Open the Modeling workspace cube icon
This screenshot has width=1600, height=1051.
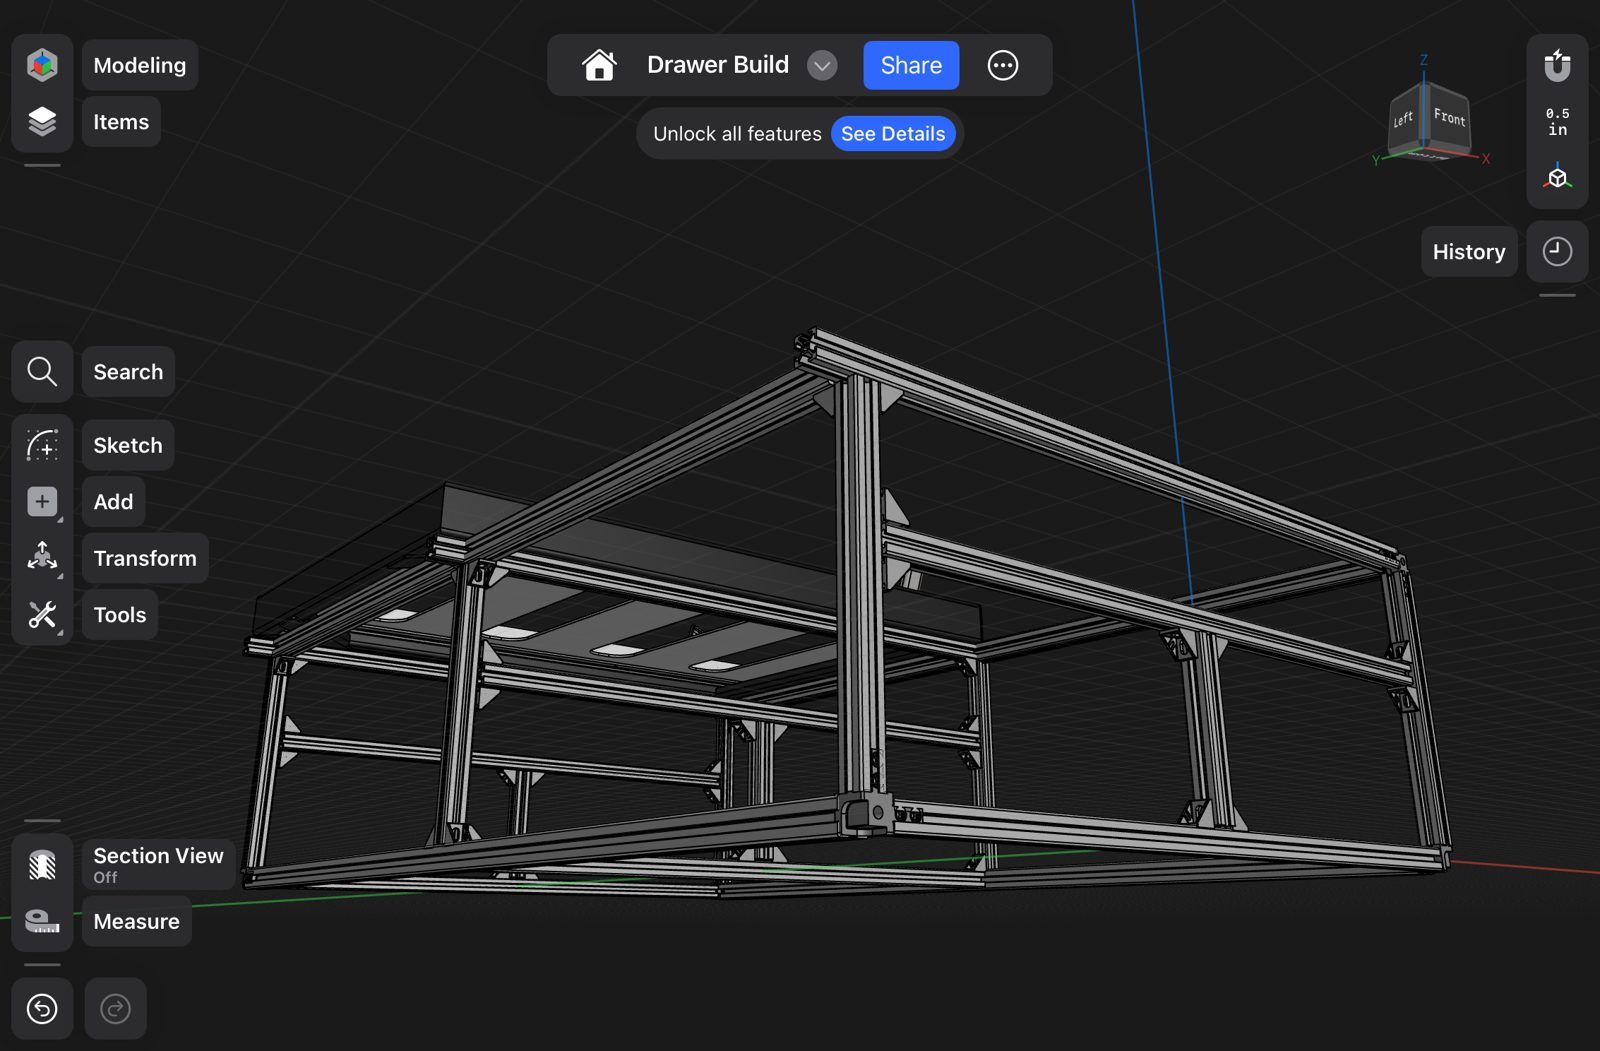coord(42,65)
